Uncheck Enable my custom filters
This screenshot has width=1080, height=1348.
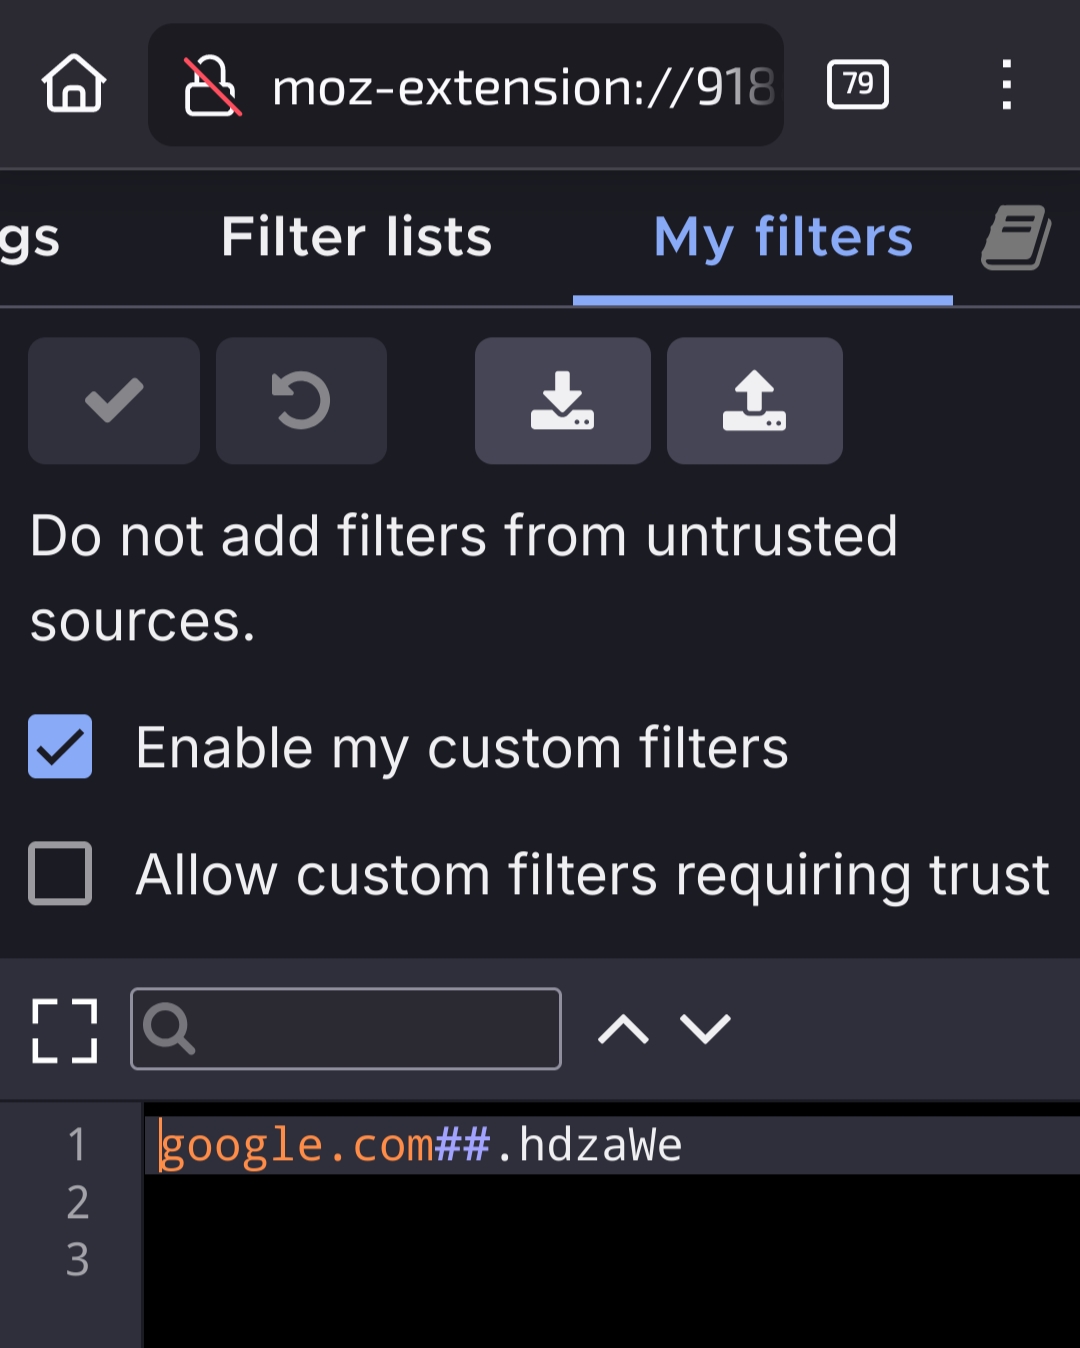(x=60, y=747)
